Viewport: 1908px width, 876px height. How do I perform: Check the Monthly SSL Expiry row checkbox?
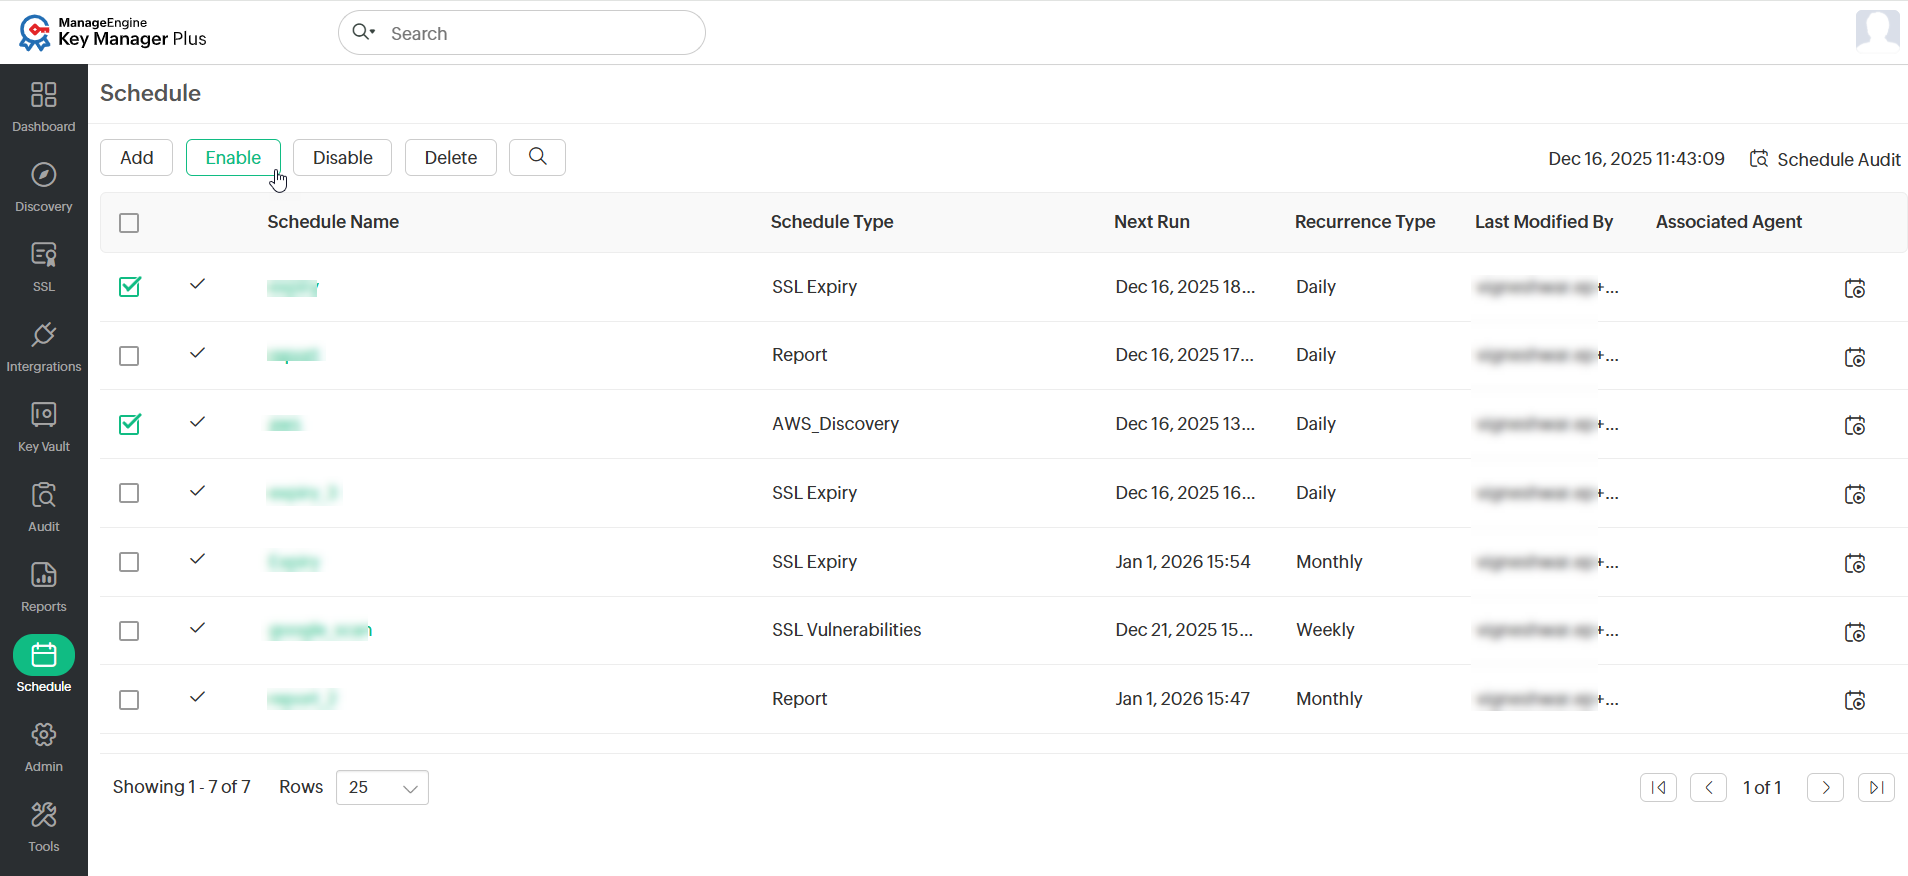point(129,562)
